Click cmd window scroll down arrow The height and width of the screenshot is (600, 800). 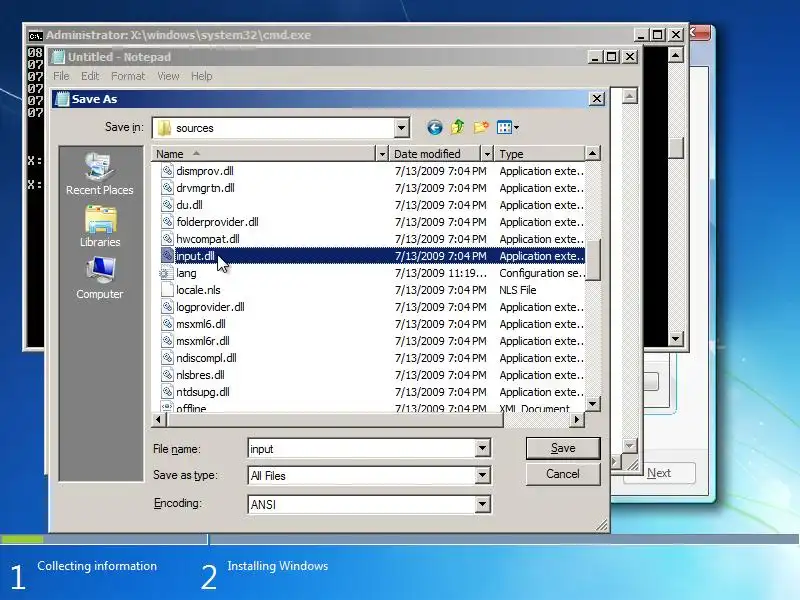point(676,338)
